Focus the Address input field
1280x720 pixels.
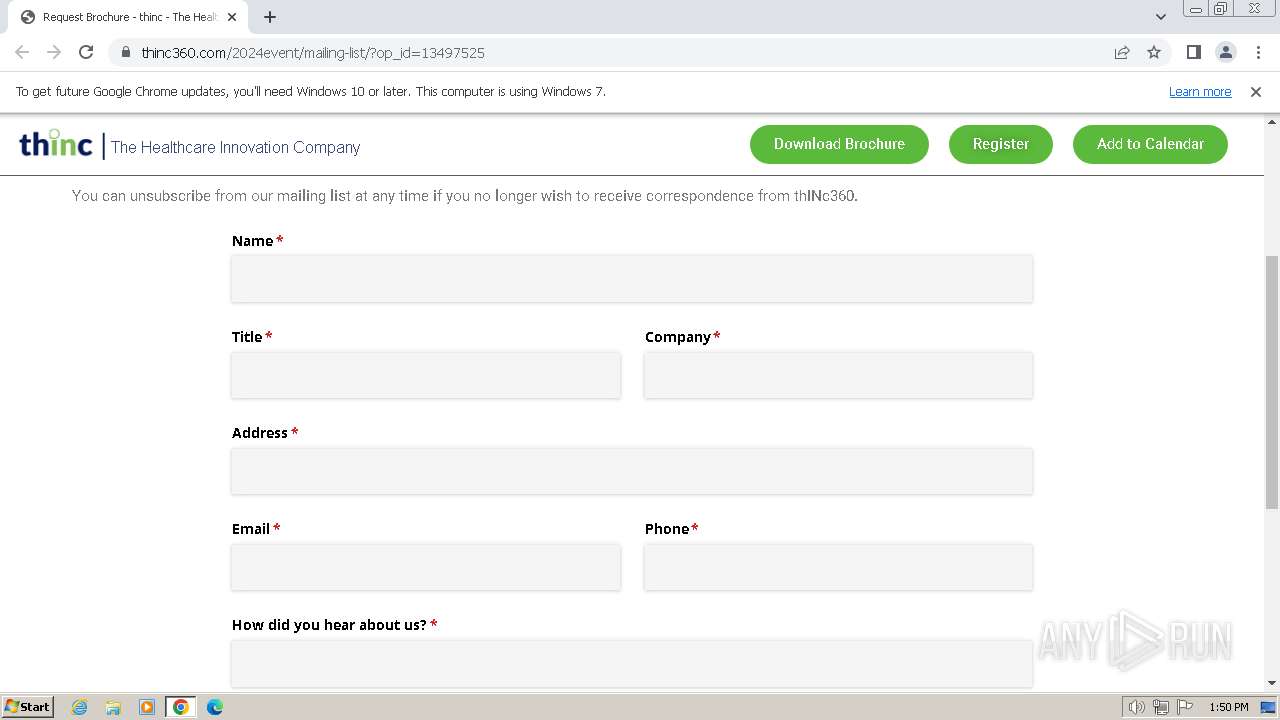(632, 471)
